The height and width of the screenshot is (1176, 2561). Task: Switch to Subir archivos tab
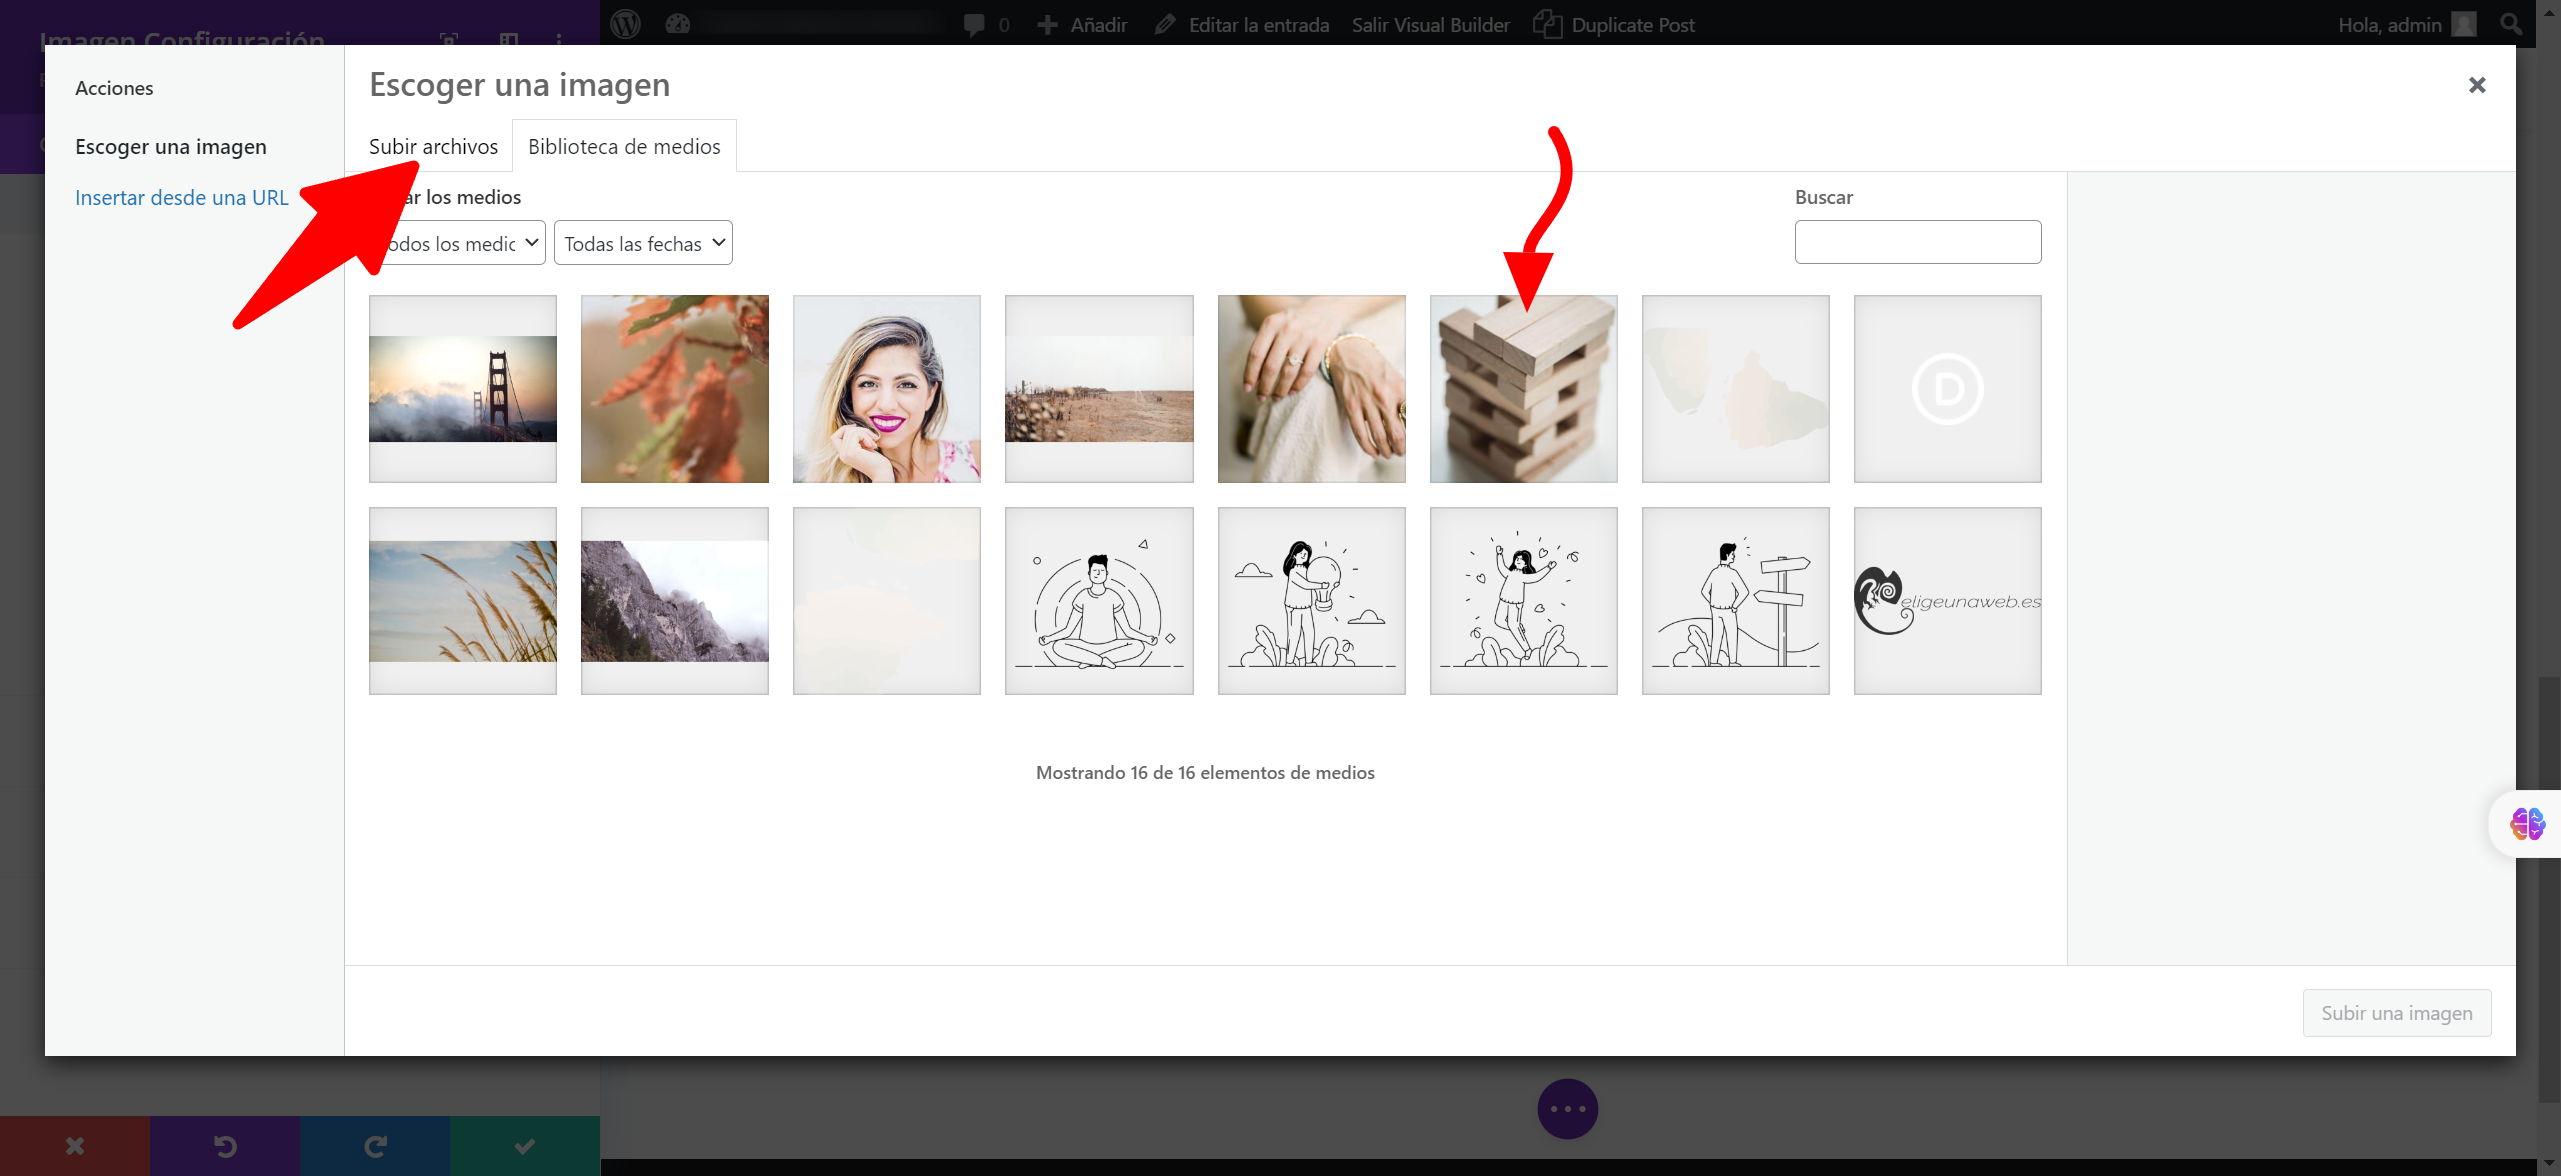433,147
